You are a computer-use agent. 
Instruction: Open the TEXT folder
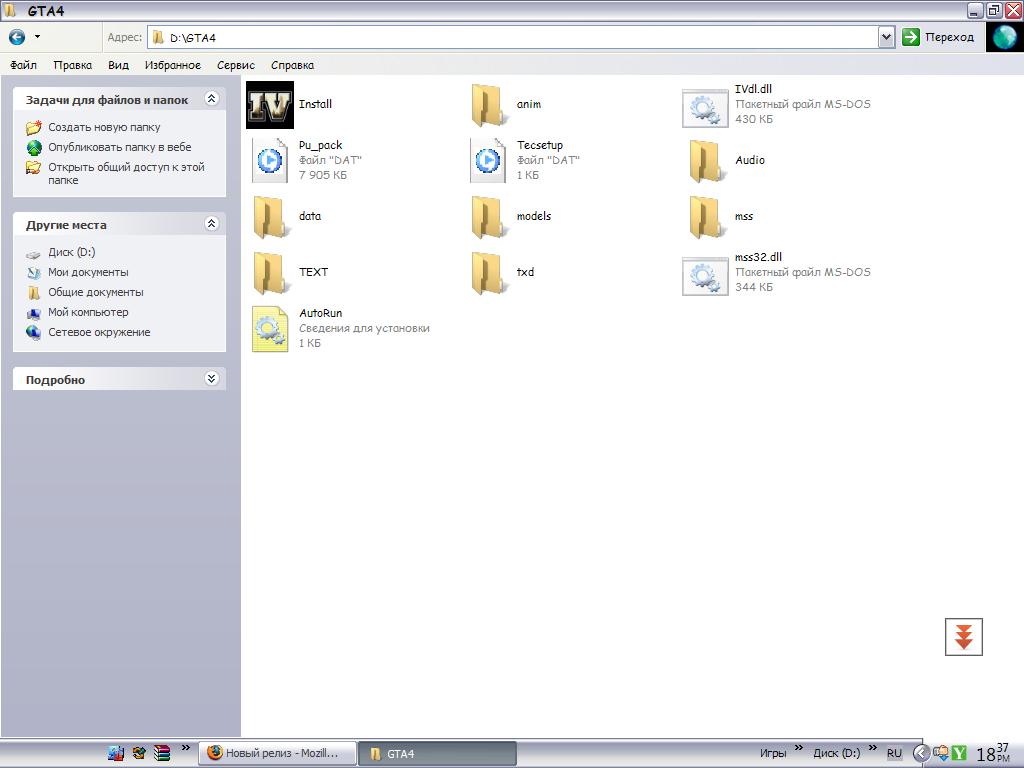point(270,273)
